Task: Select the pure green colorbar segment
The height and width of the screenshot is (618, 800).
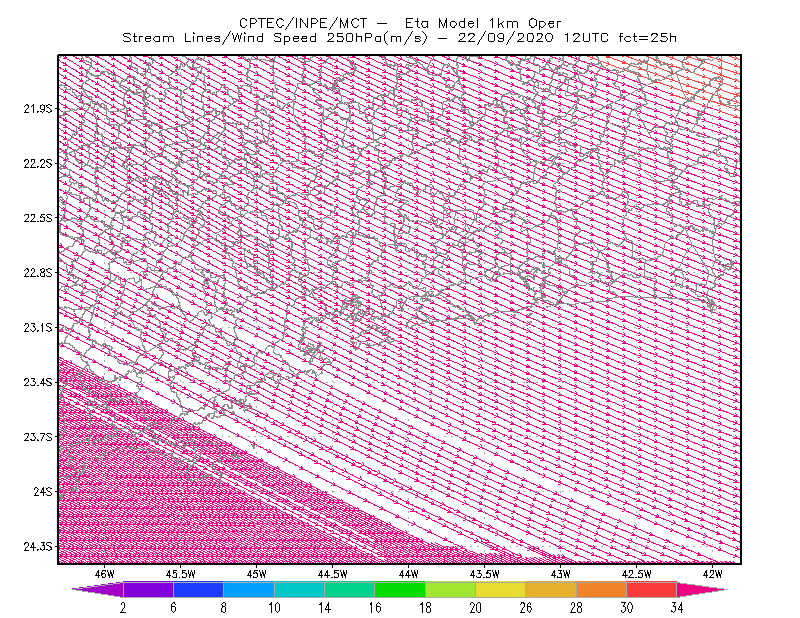Action: pyautogui.click(x=400, y=589)
